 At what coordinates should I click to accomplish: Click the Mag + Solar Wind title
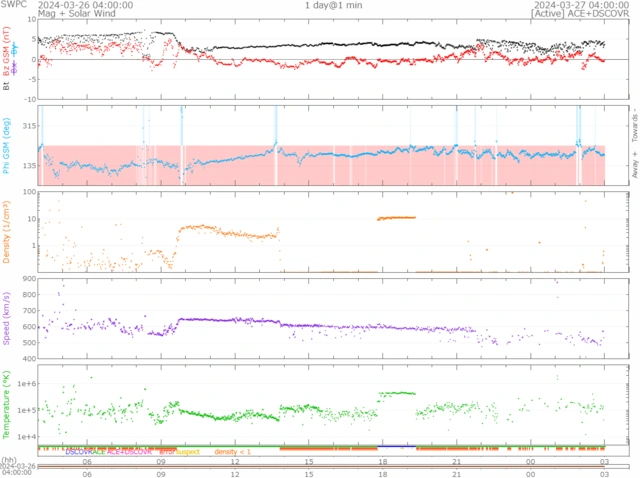[77, 13]
